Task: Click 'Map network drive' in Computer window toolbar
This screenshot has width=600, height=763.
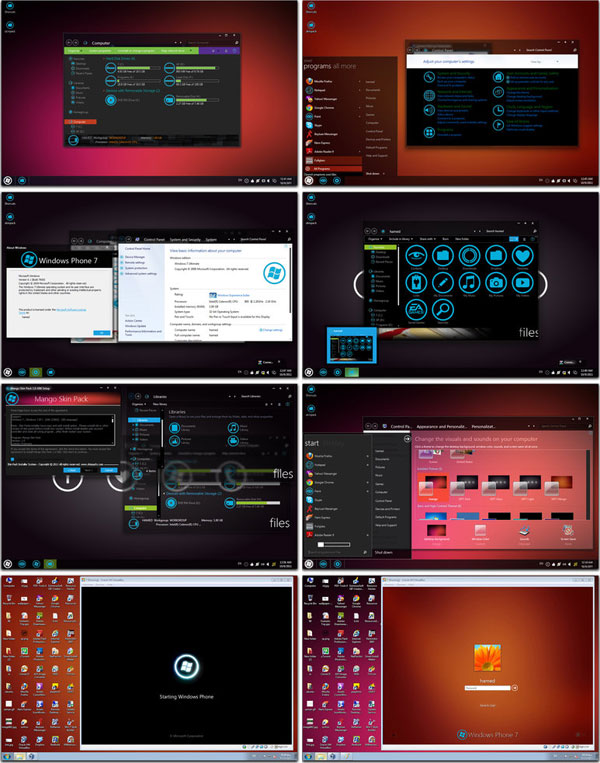Action: pyautogui.click(x=173, y=51)
